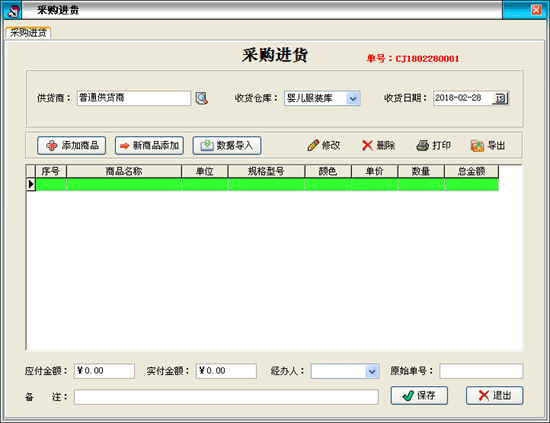550x423 pixels.
Task: Click 数据导入 import button
Action: click(227, 146)
